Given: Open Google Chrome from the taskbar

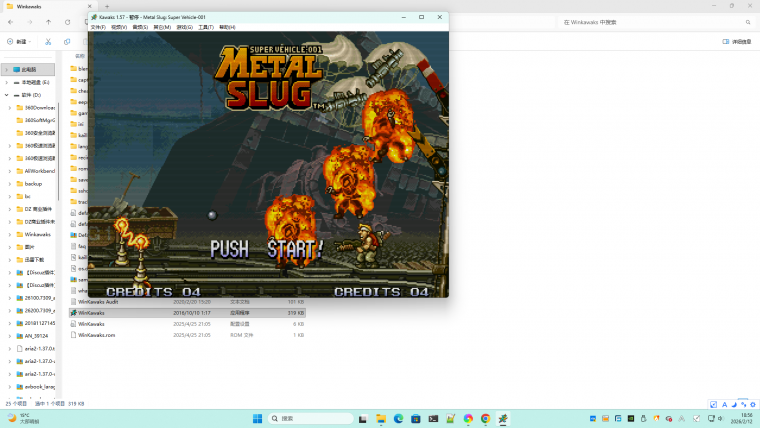Looking at the screenshot, I should click(x=485, y=418).
